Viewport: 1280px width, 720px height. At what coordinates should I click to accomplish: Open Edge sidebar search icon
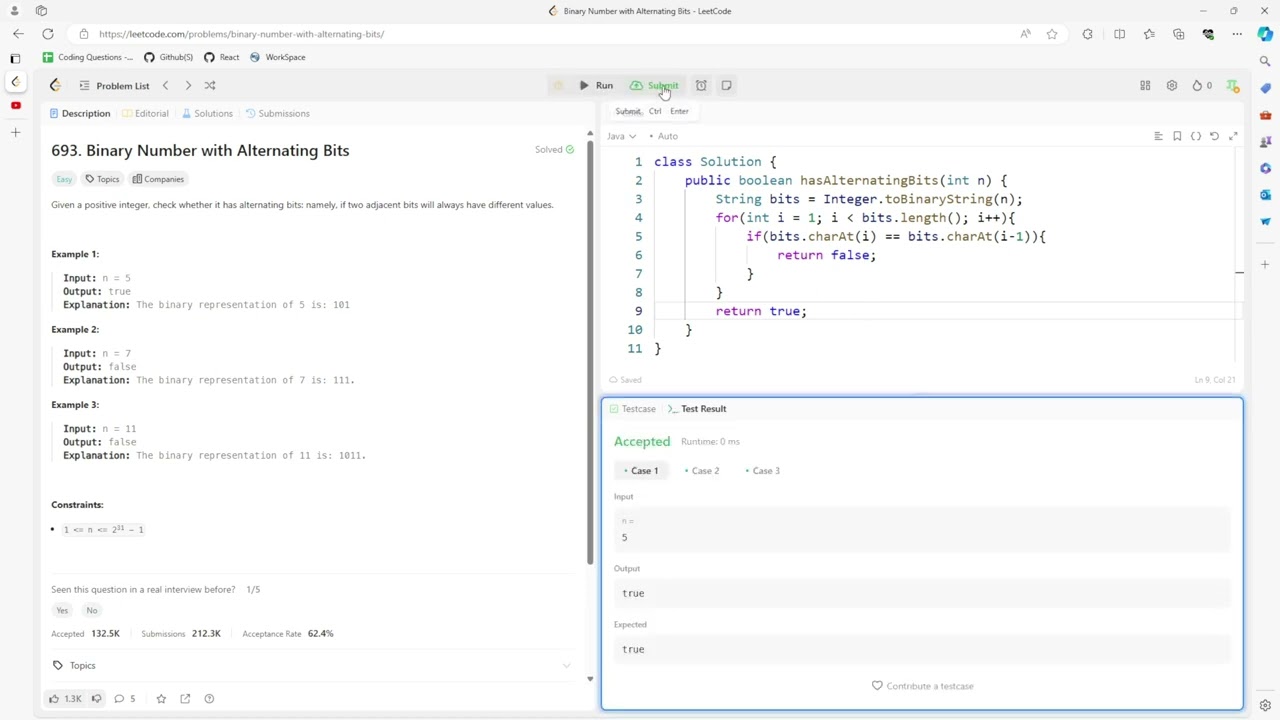click(1265, 62)
